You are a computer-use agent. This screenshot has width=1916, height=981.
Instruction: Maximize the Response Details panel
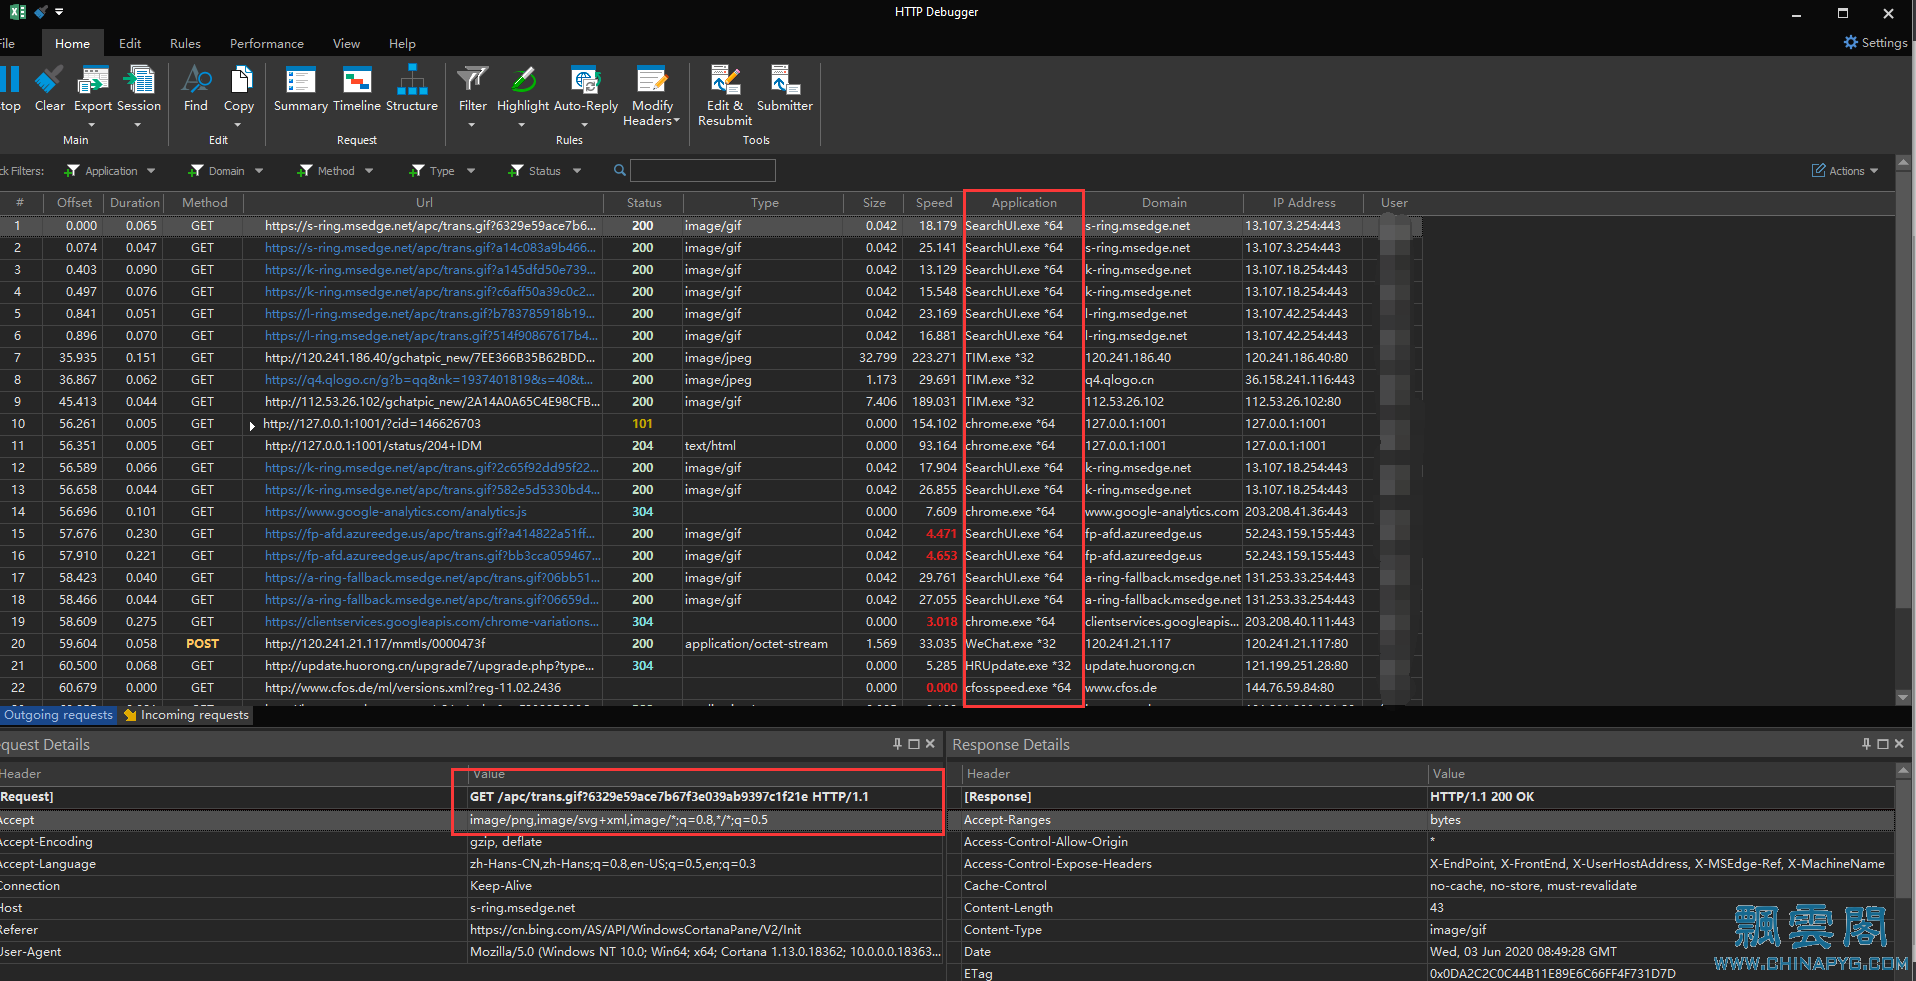tap(1883, 744)
